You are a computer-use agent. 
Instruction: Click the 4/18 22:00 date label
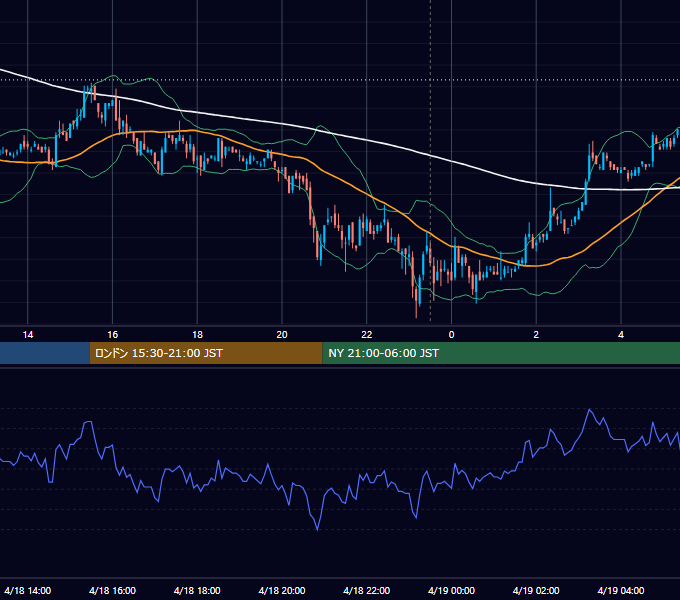(367, 590)
